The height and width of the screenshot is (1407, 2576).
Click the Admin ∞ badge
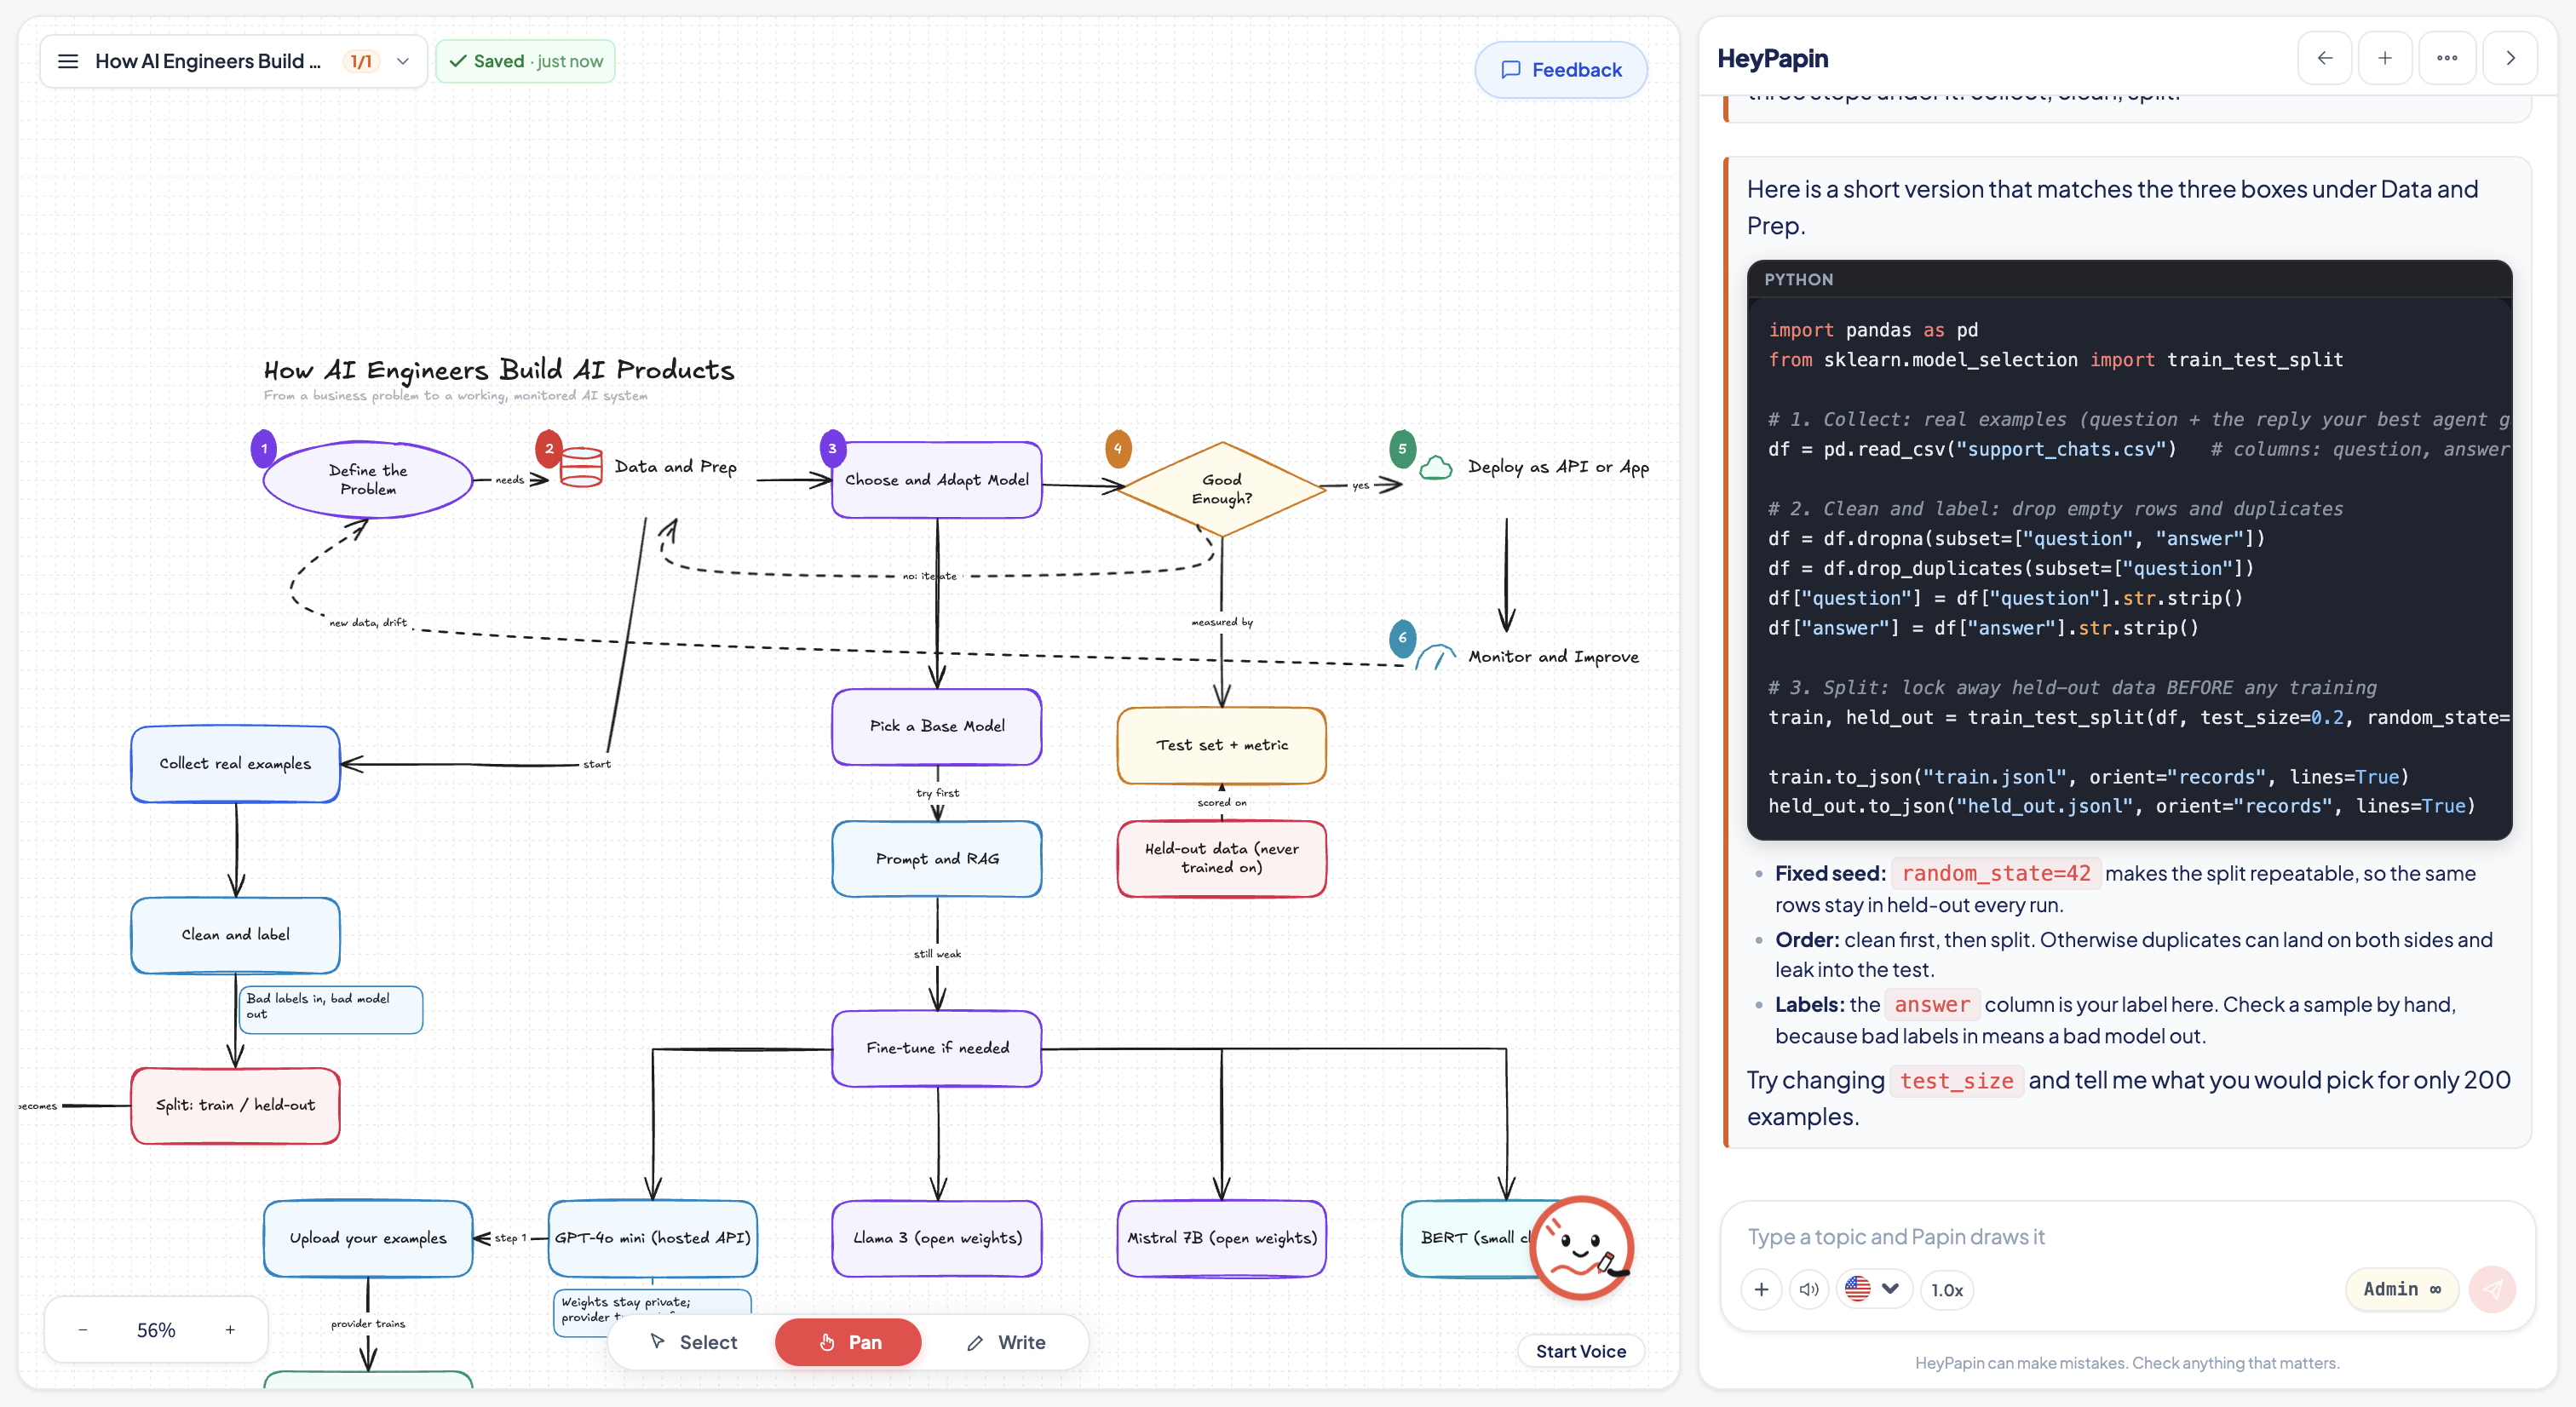point(2401,1289)
